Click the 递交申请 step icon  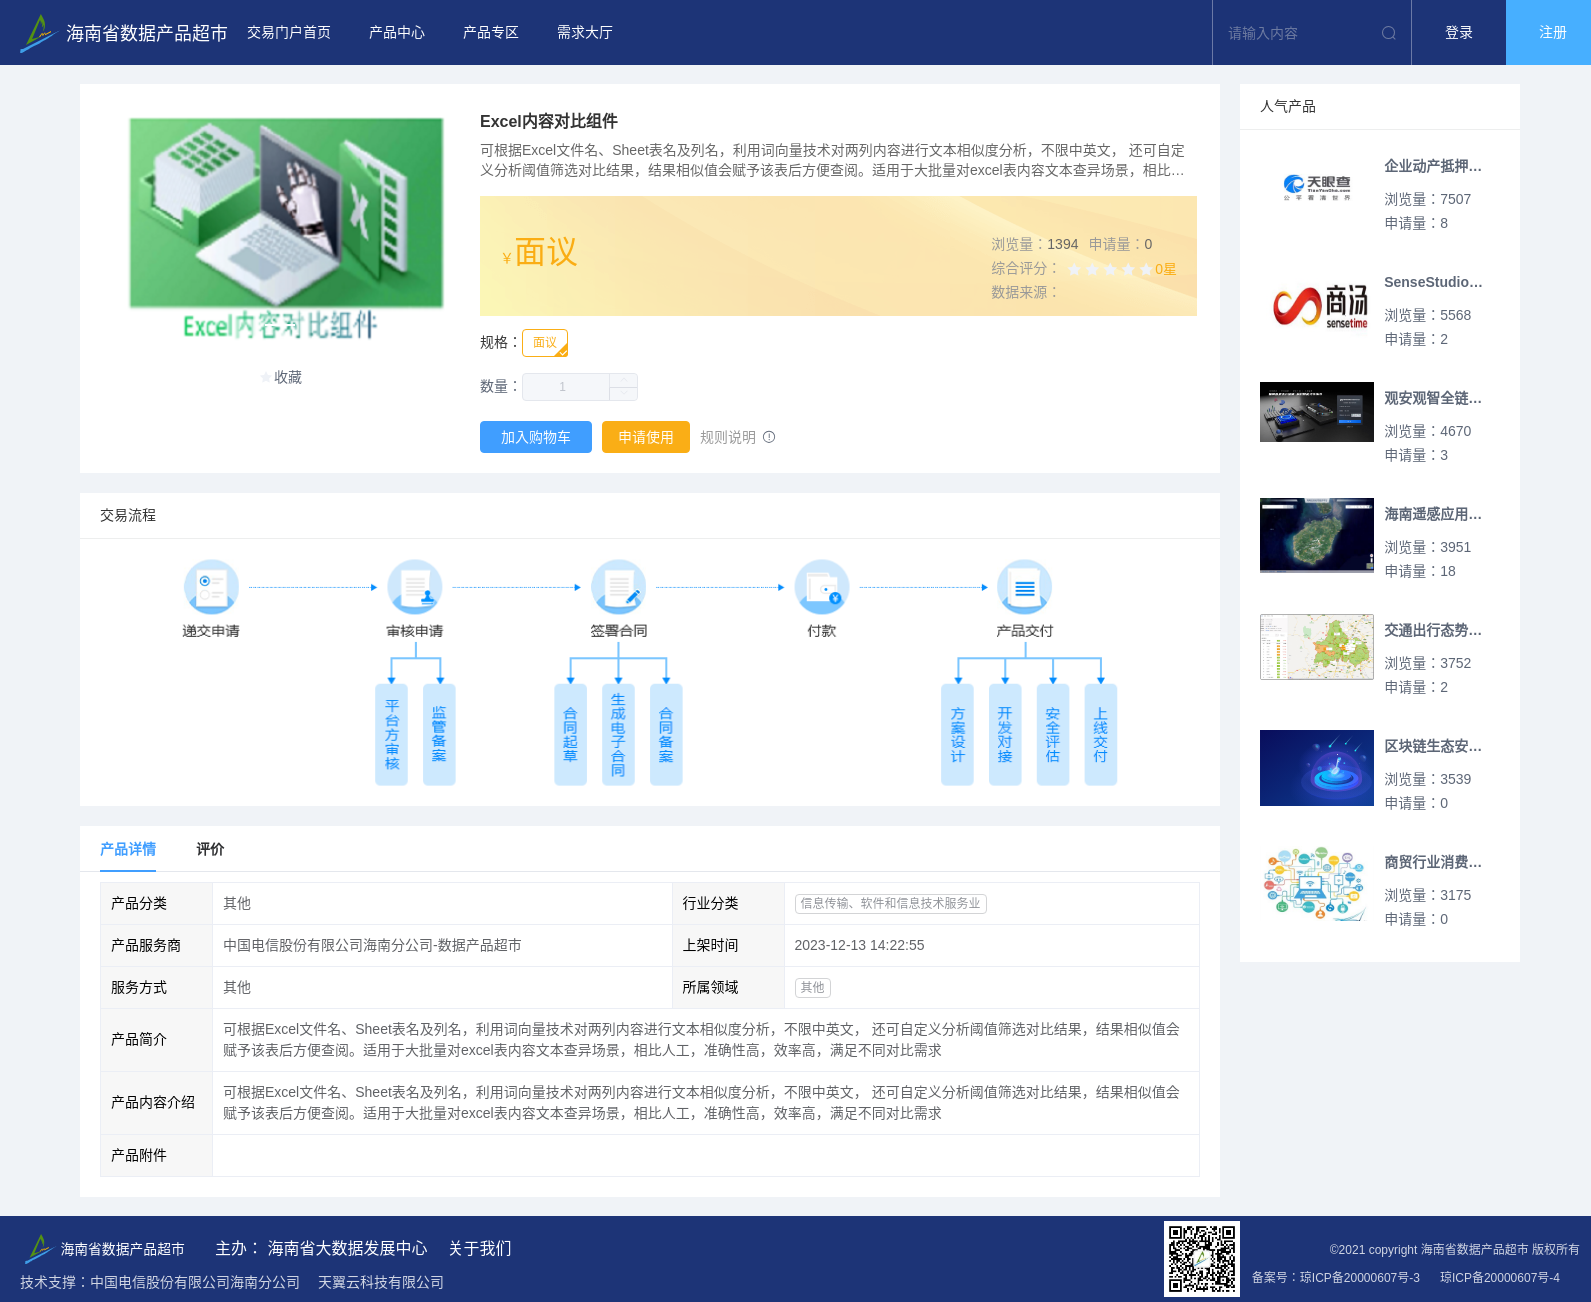click(x=211, y=586)
